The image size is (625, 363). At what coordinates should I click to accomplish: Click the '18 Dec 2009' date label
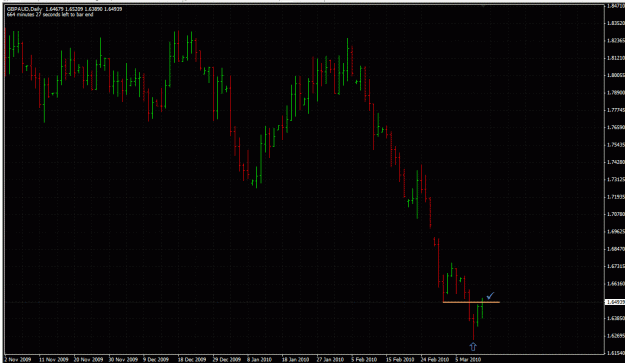pyautogui.click(x=192, y=359)
